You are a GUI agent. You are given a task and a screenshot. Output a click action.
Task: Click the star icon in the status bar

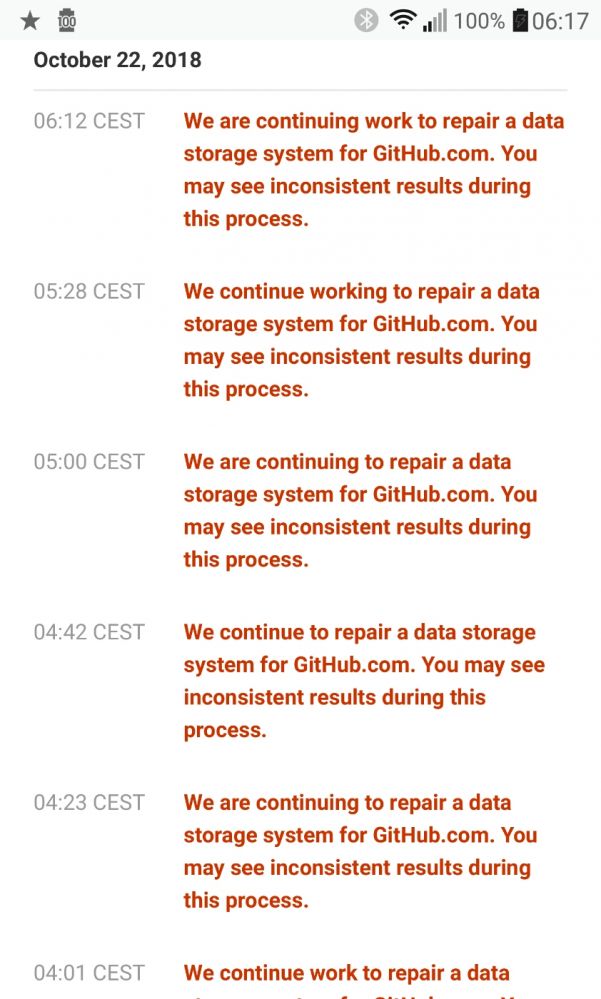[29, 20]
